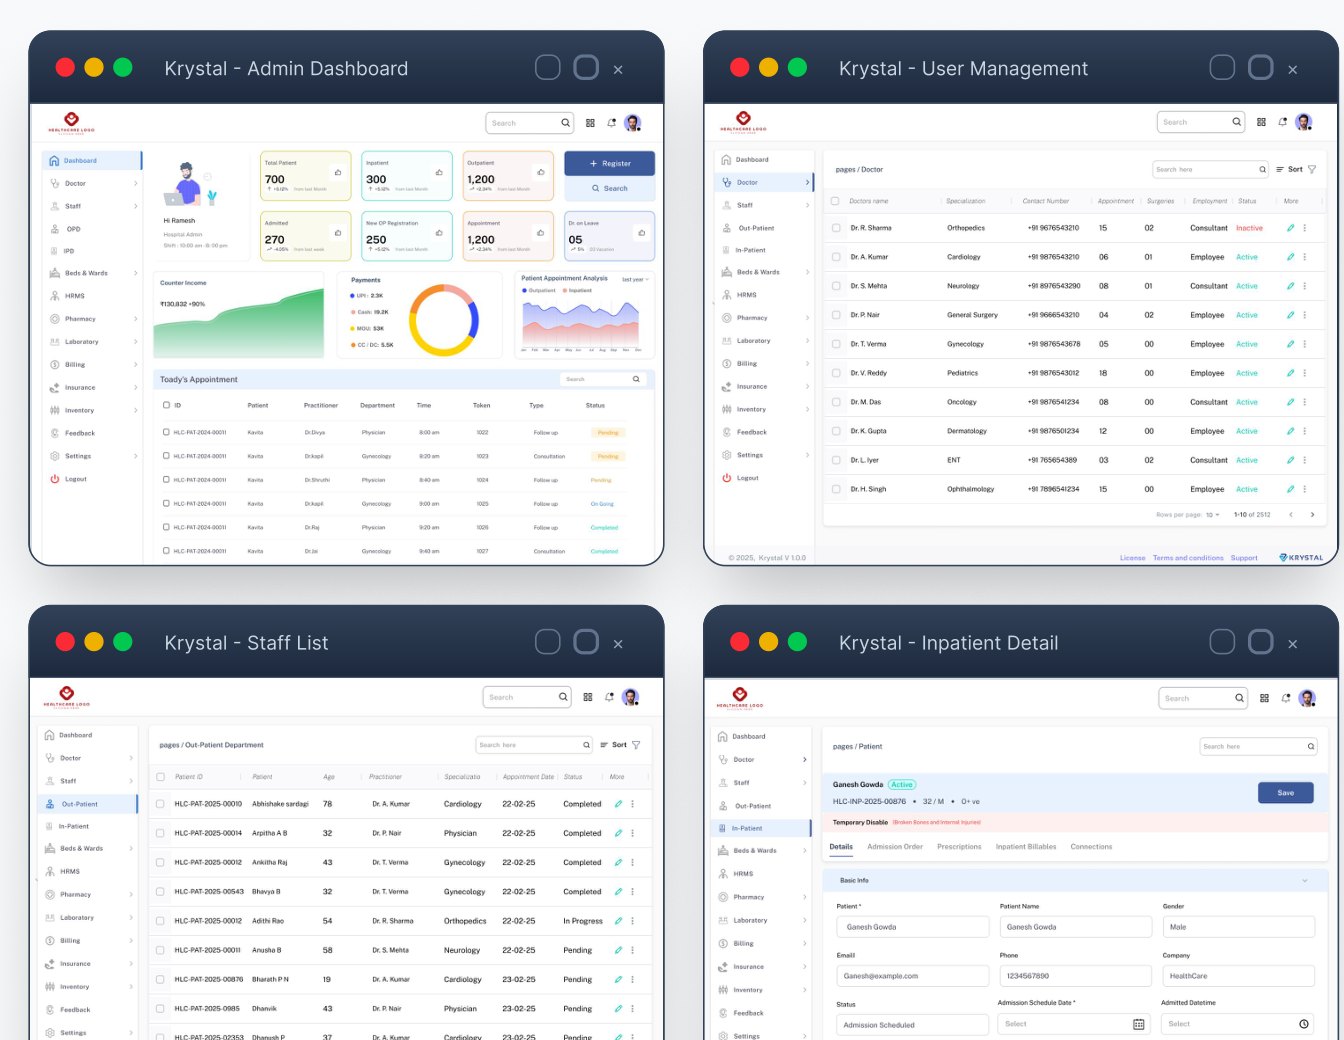Go to next page in User Management pagination
The image size is (1344, 1040).
(1312, 515)
